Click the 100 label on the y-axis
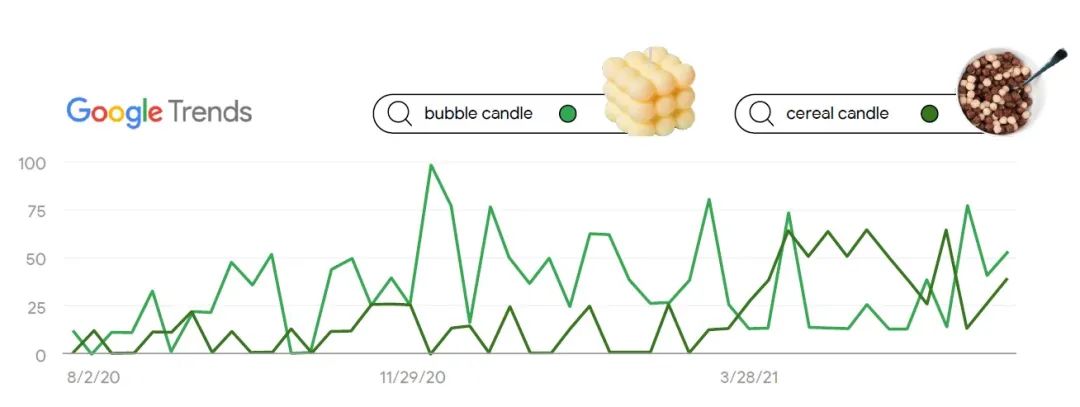The height and width of the screenshot is (407, 1080). (x=47, y=162)
